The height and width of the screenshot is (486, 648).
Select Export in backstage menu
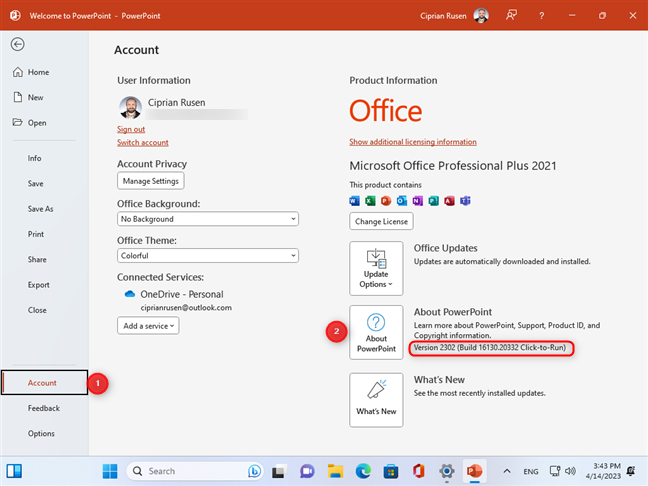(x=38, y=285)
